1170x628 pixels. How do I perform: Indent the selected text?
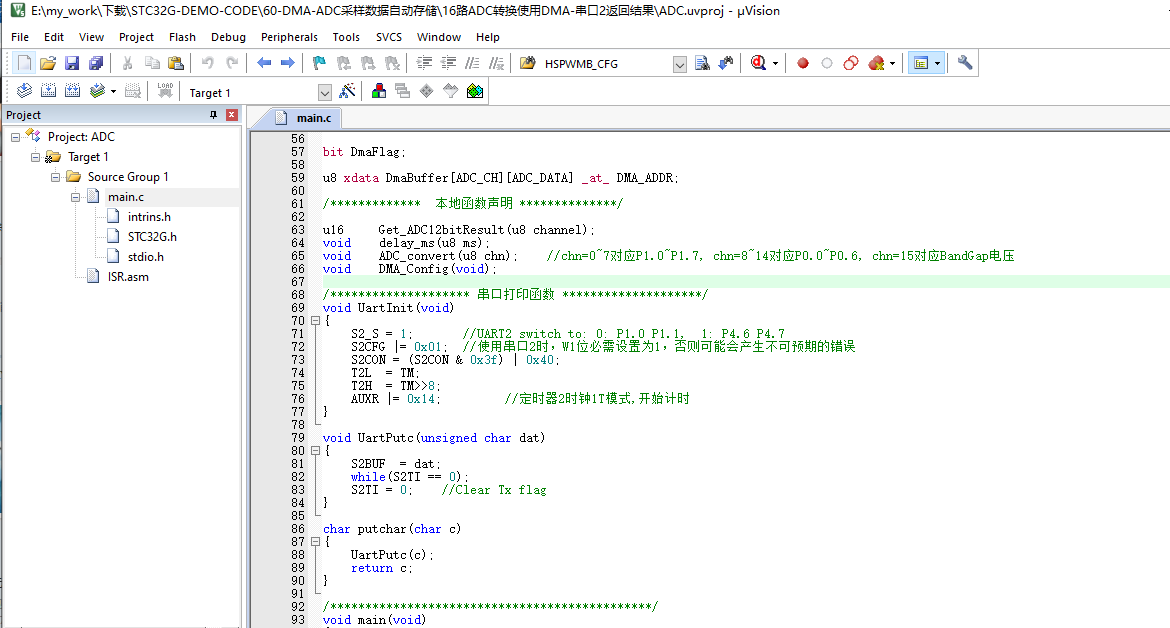click(424, 63)
